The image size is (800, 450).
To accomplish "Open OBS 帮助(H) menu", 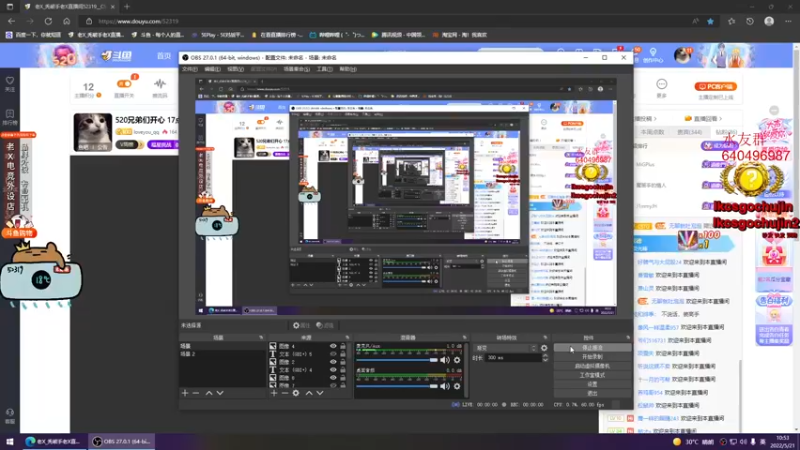I will click(x=347, y=69).
